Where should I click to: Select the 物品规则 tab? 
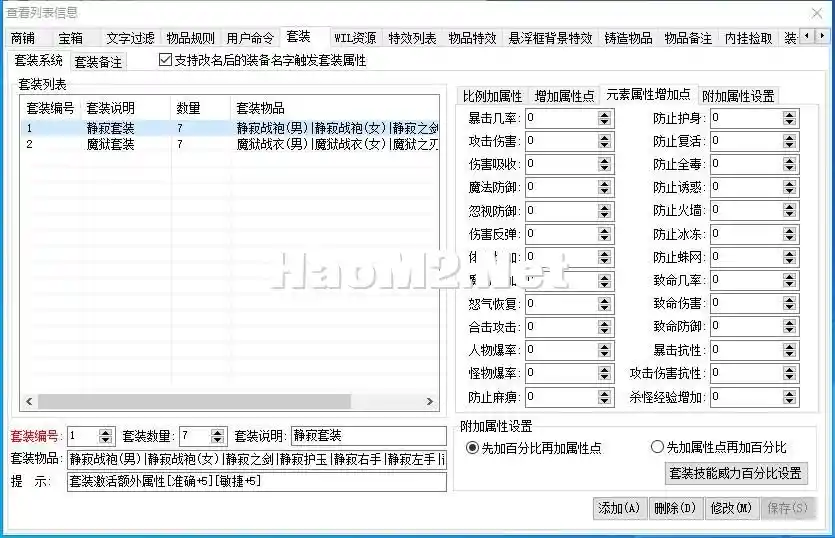(190, 38)
